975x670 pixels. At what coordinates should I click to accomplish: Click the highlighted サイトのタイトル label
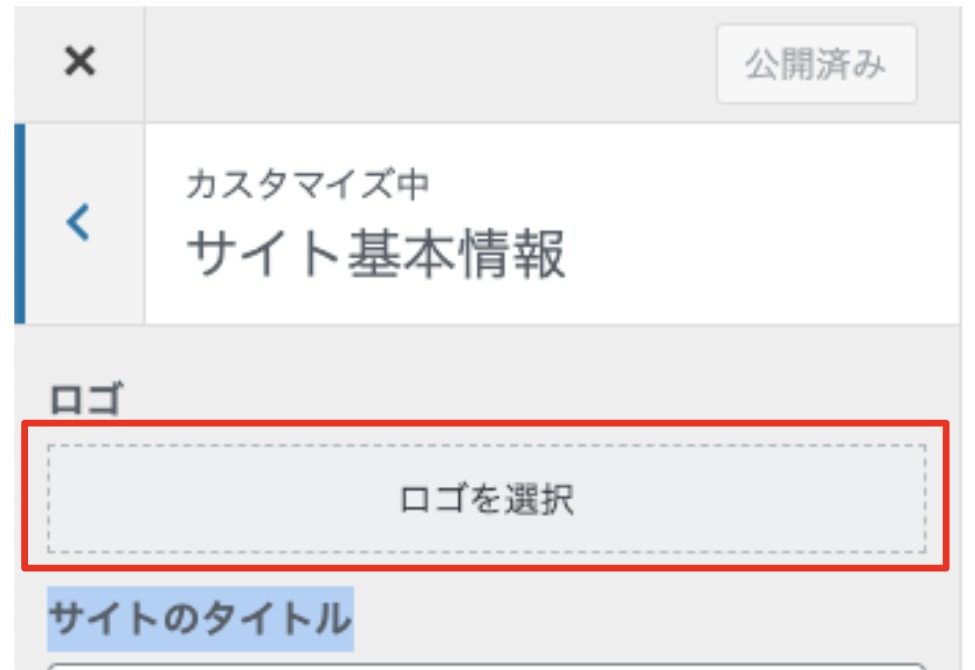[x=200, y=619]
